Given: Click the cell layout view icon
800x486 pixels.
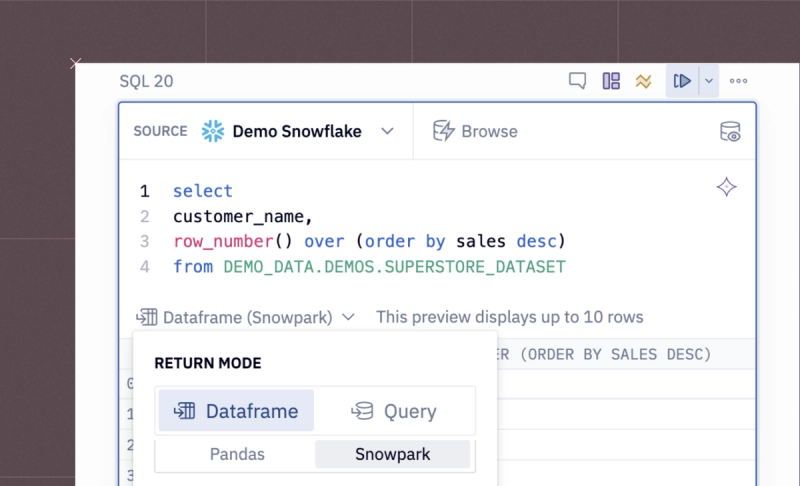Looking at the screenshot, I should coord(611,81).
